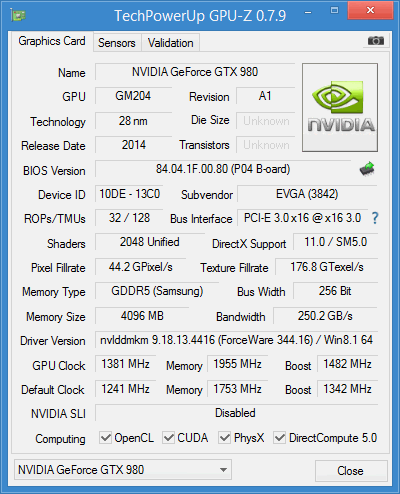This screenshot has width=400, height=494.
Task: Open the NVIDIA GeForce GTX 980 dropdown
Action: pos(123,470)
